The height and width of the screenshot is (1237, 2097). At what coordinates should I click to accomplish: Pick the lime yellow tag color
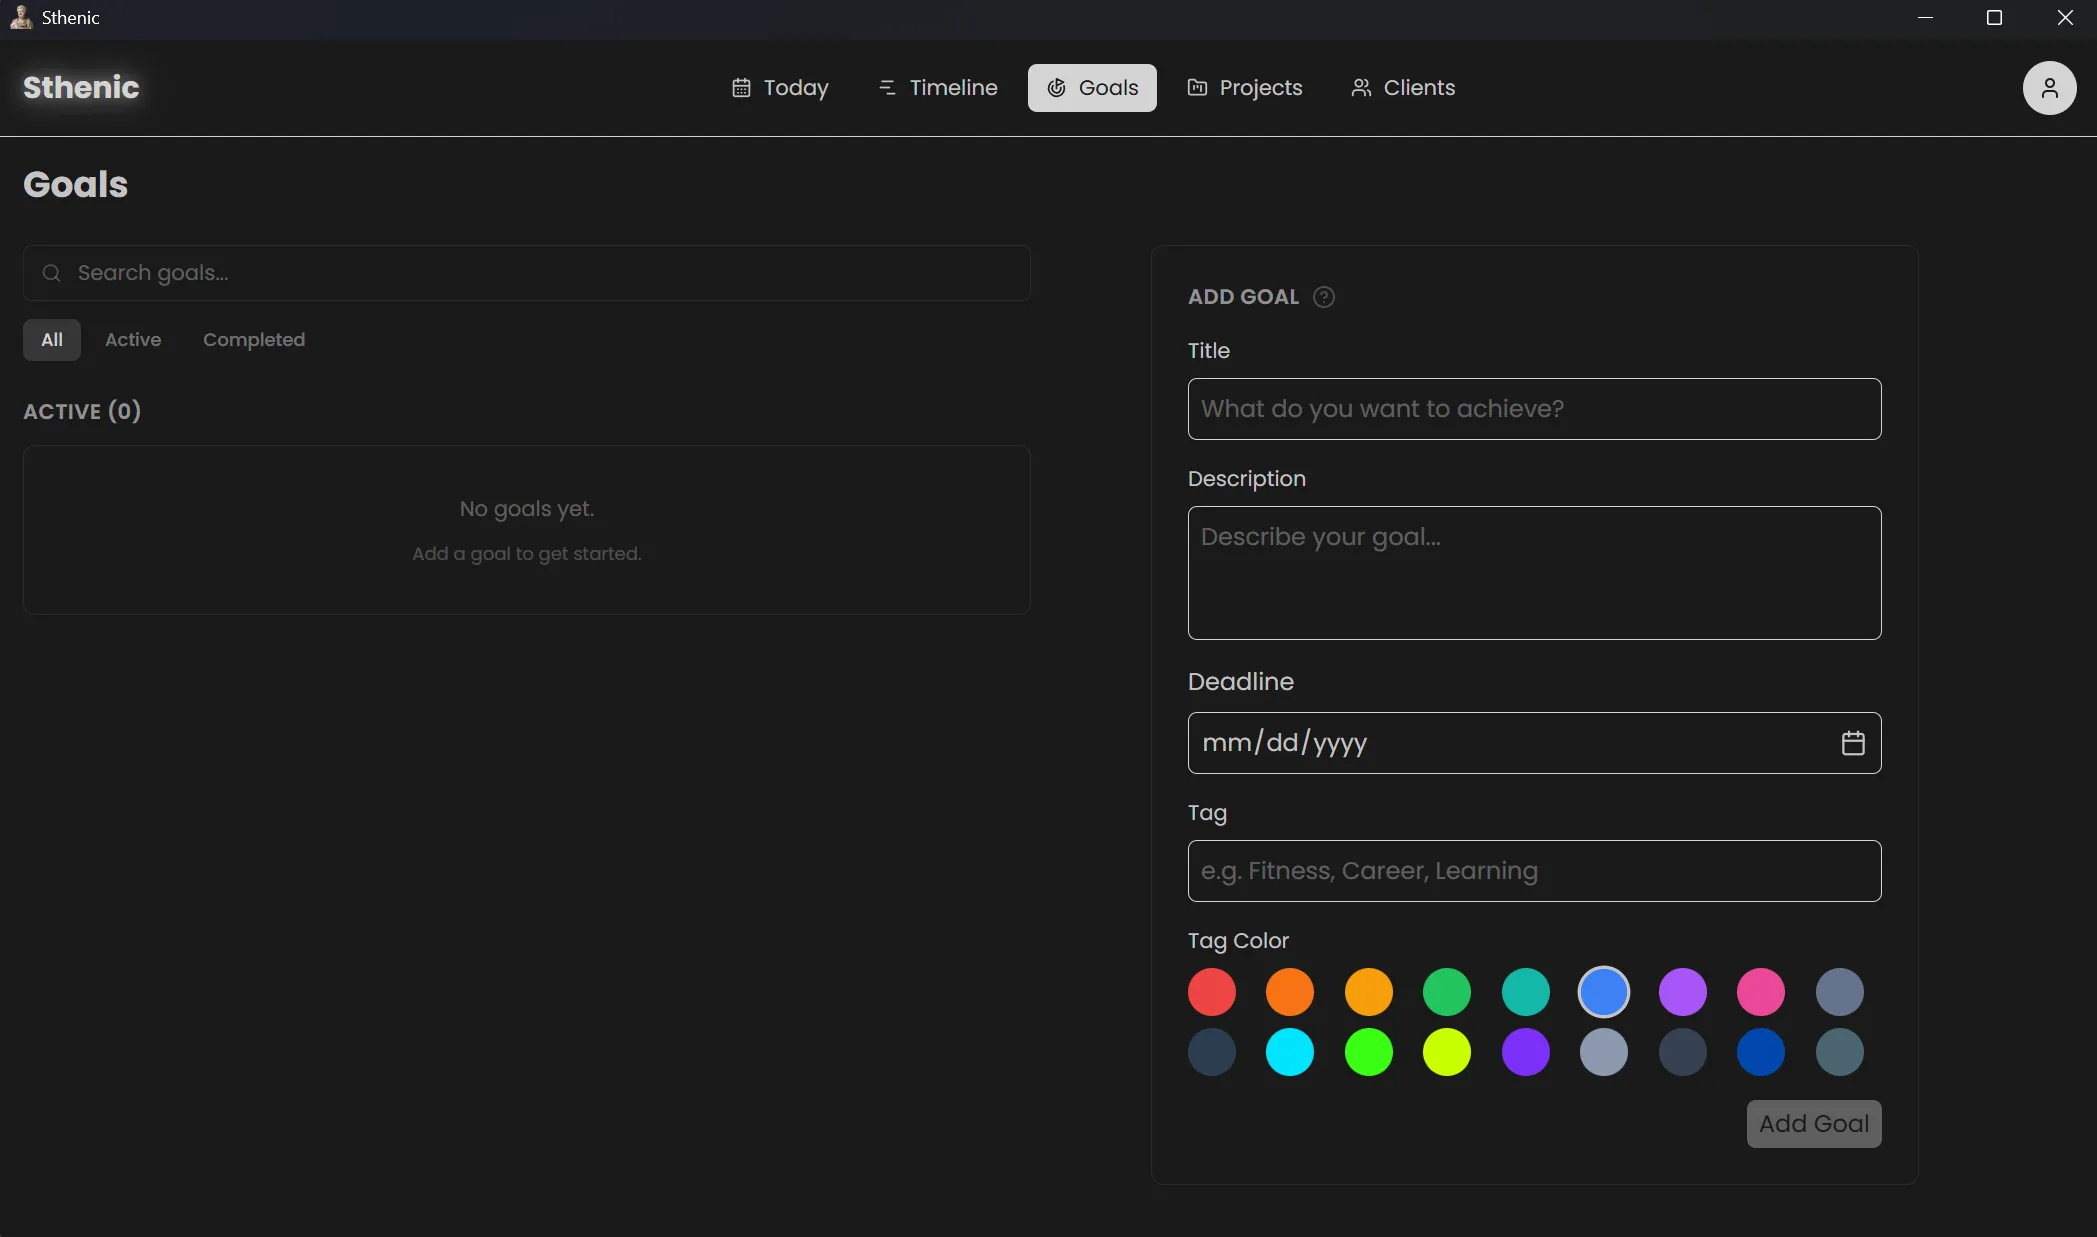tap(1447, 1052)
